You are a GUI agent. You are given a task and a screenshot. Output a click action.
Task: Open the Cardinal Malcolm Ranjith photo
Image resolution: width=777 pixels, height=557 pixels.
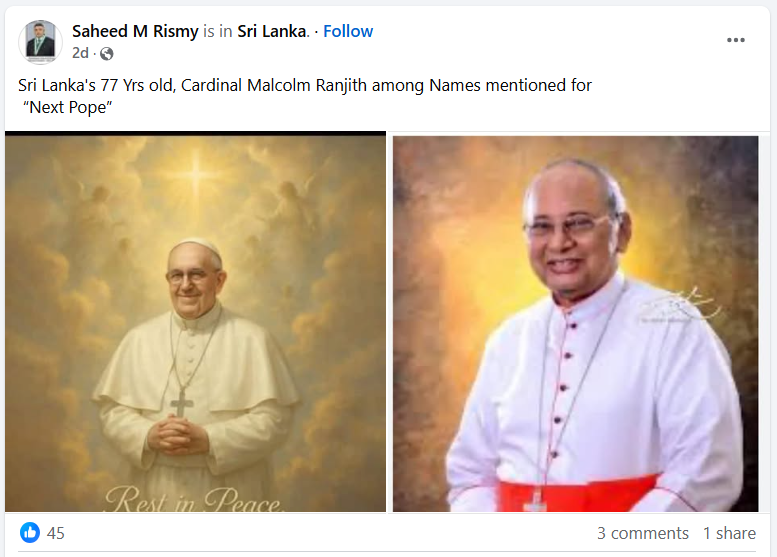(x=575, y=324)
